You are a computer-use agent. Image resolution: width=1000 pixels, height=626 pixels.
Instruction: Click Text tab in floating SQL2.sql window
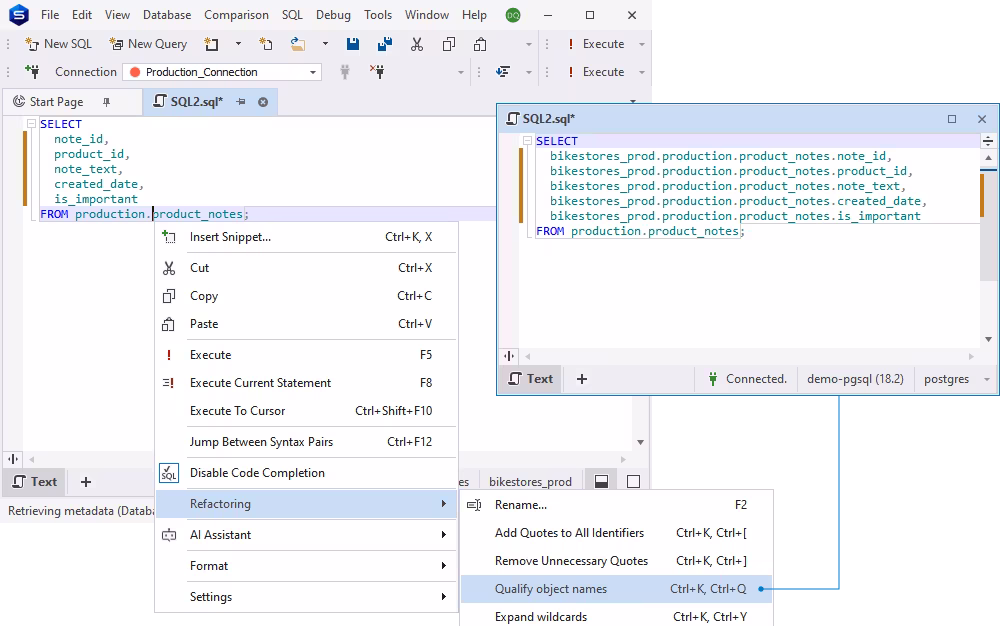pos(531,379)
